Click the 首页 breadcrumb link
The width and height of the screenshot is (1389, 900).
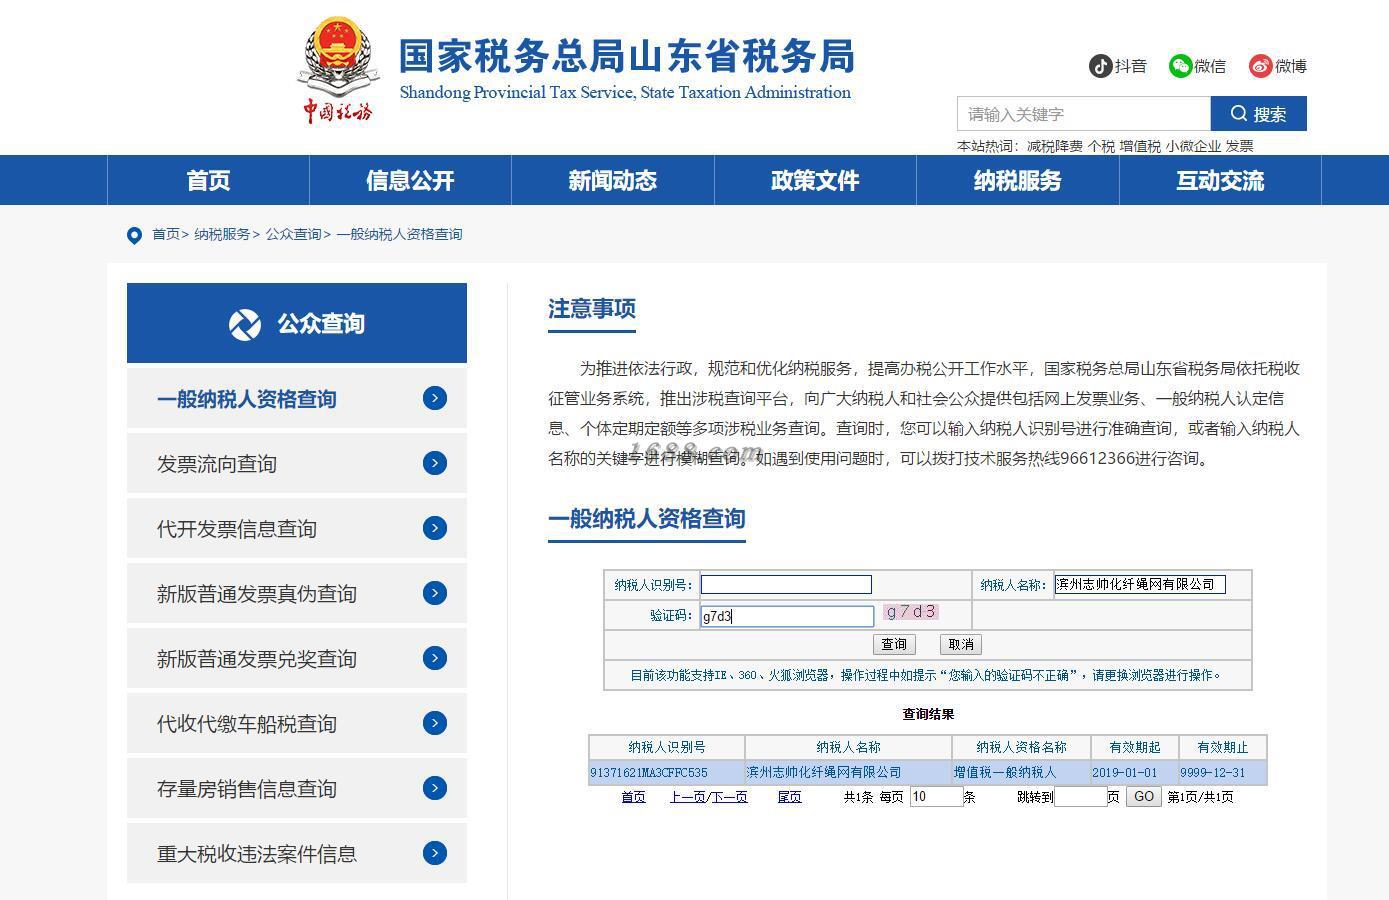[x=166, y=234]
